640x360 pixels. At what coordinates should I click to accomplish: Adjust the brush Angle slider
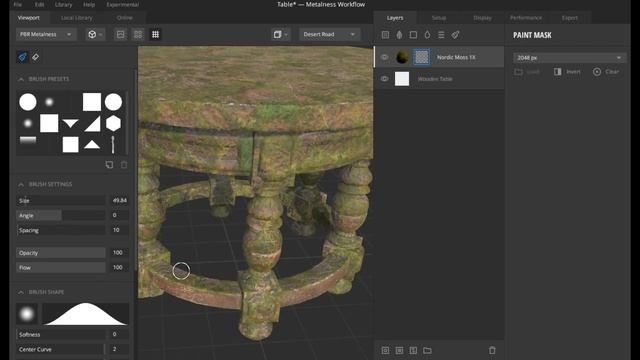click(61, 215)
